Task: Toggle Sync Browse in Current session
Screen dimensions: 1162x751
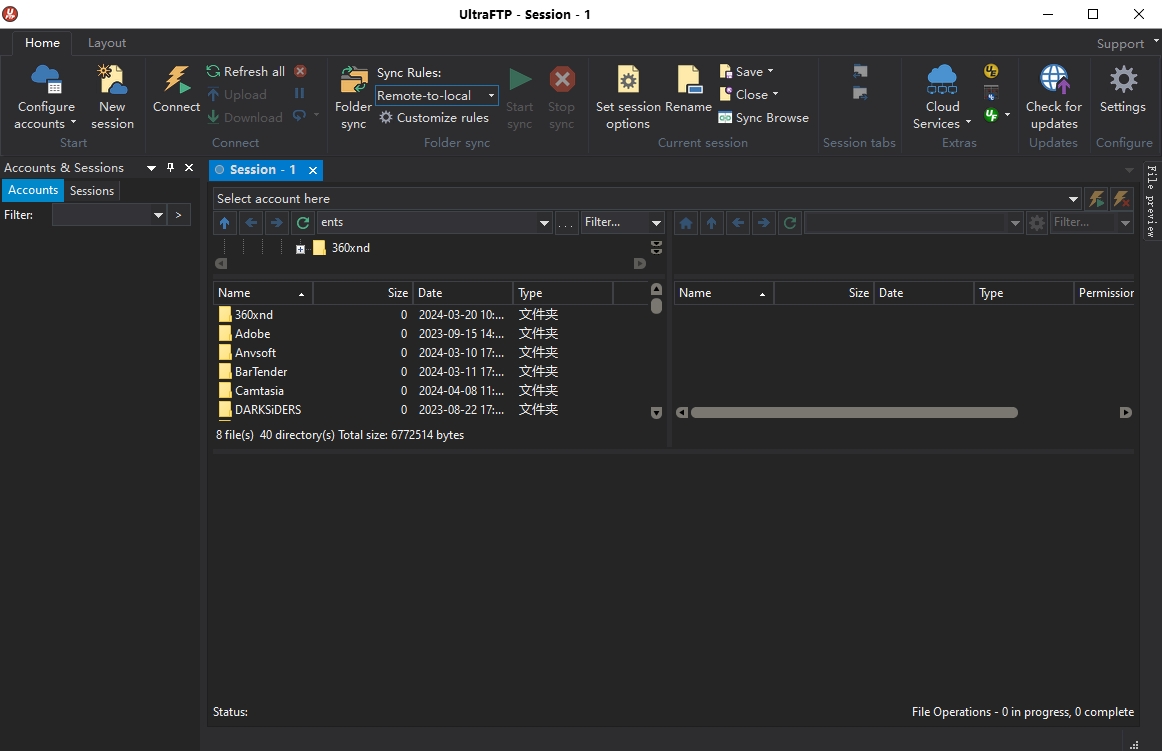Action: pyautogui.click(x=763, y=117)
